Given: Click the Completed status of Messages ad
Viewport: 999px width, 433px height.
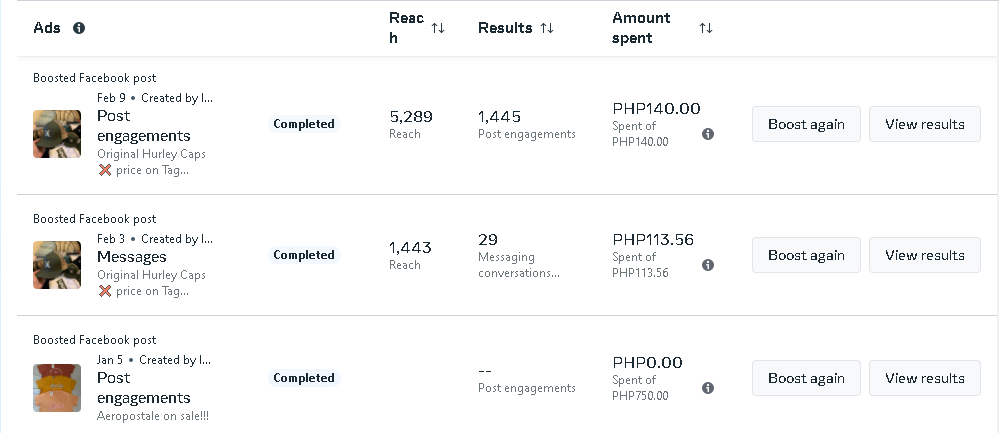Looking at the screenshot, I should 304,255.
